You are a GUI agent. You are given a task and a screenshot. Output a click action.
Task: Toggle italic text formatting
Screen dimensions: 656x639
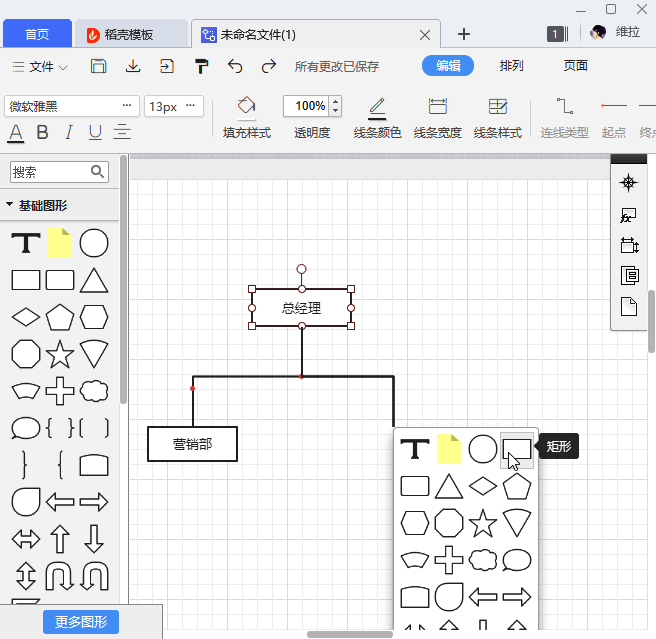pos(69,132)
